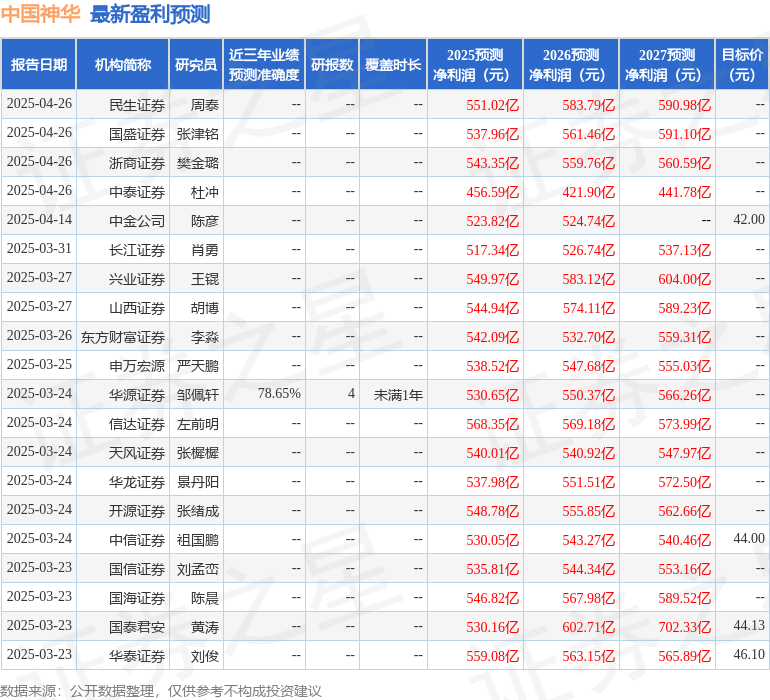Click the 551.02亿 2025 profit value
Viewport: 770px width, 700px height.
493,105
